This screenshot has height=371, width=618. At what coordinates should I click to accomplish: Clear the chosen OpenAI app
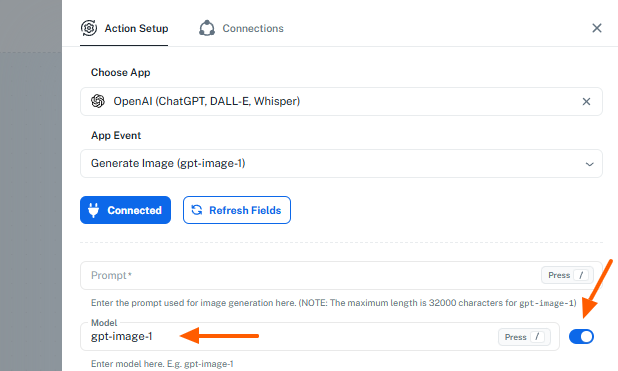tap(586, 101)
